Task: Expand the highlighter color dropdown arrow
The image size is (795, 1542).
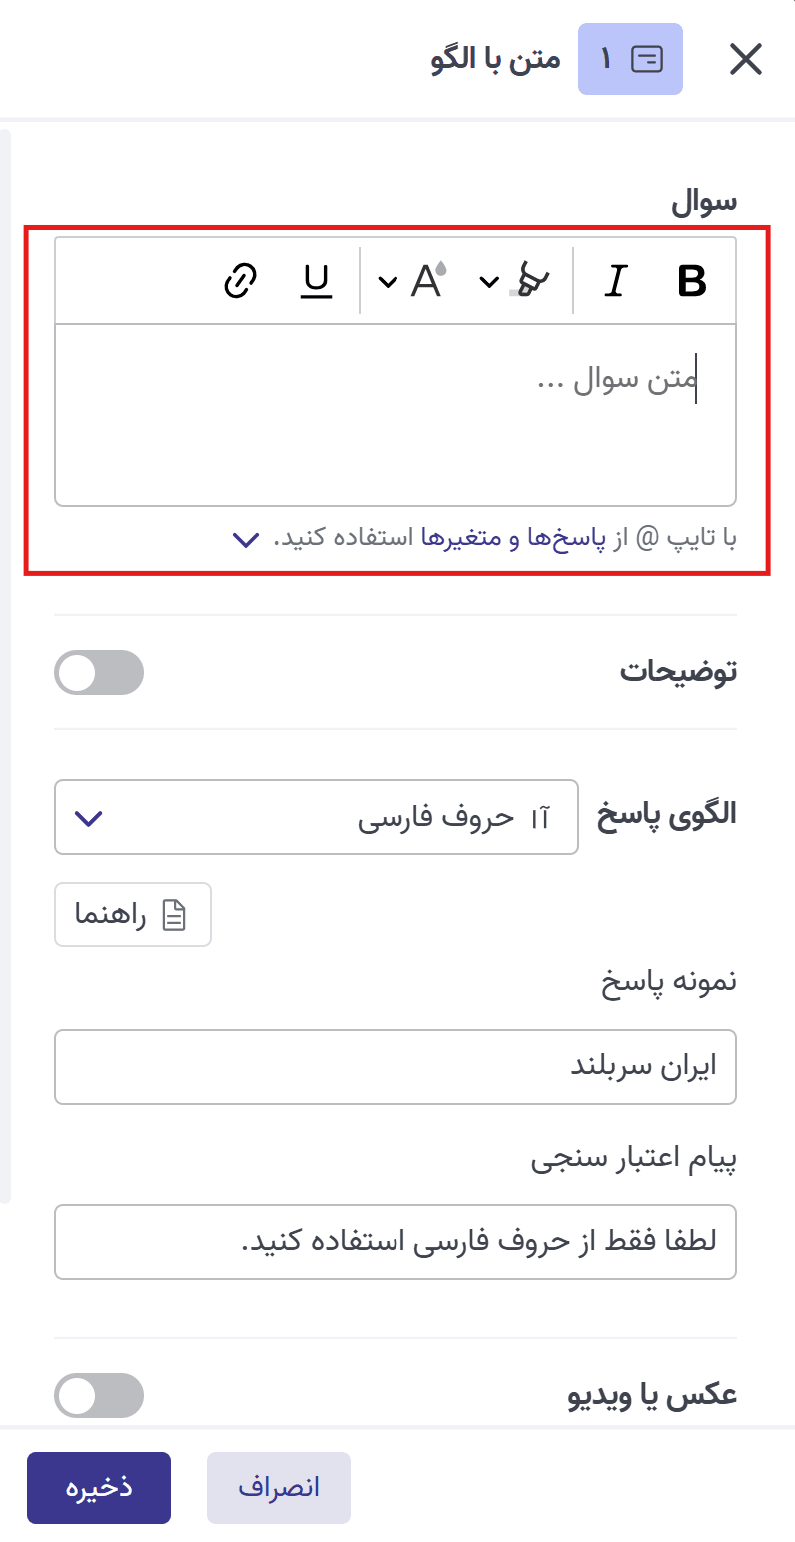Action: pos(489,281)
